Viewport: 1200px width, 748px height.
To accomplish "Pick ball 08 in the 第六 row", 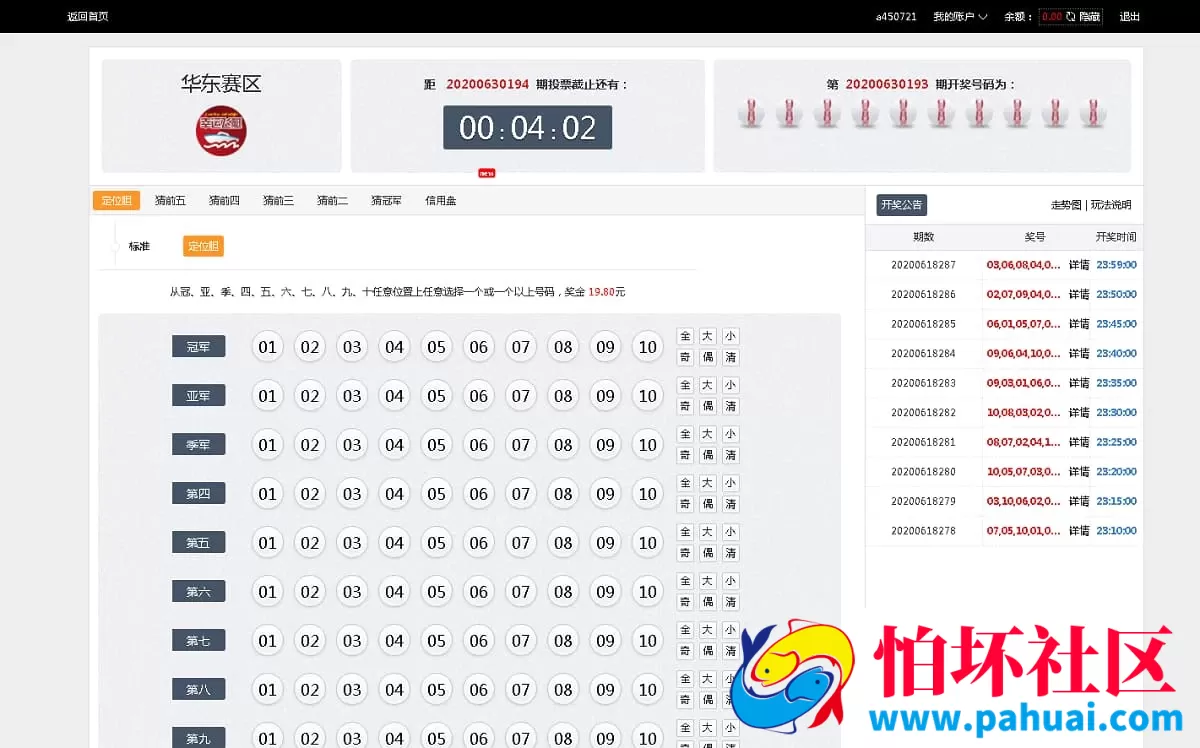I will coord(563,592).
